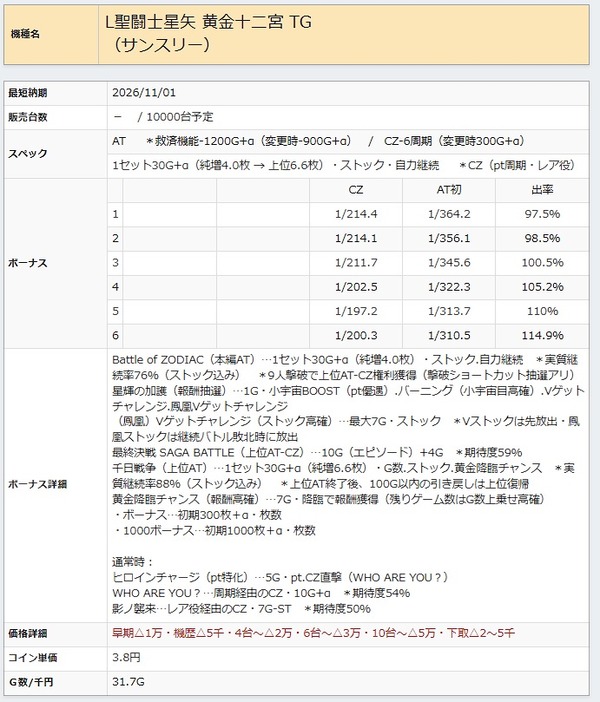Select the 1000ボーナス…初期1000枚+α line

[x=214, y=530]
